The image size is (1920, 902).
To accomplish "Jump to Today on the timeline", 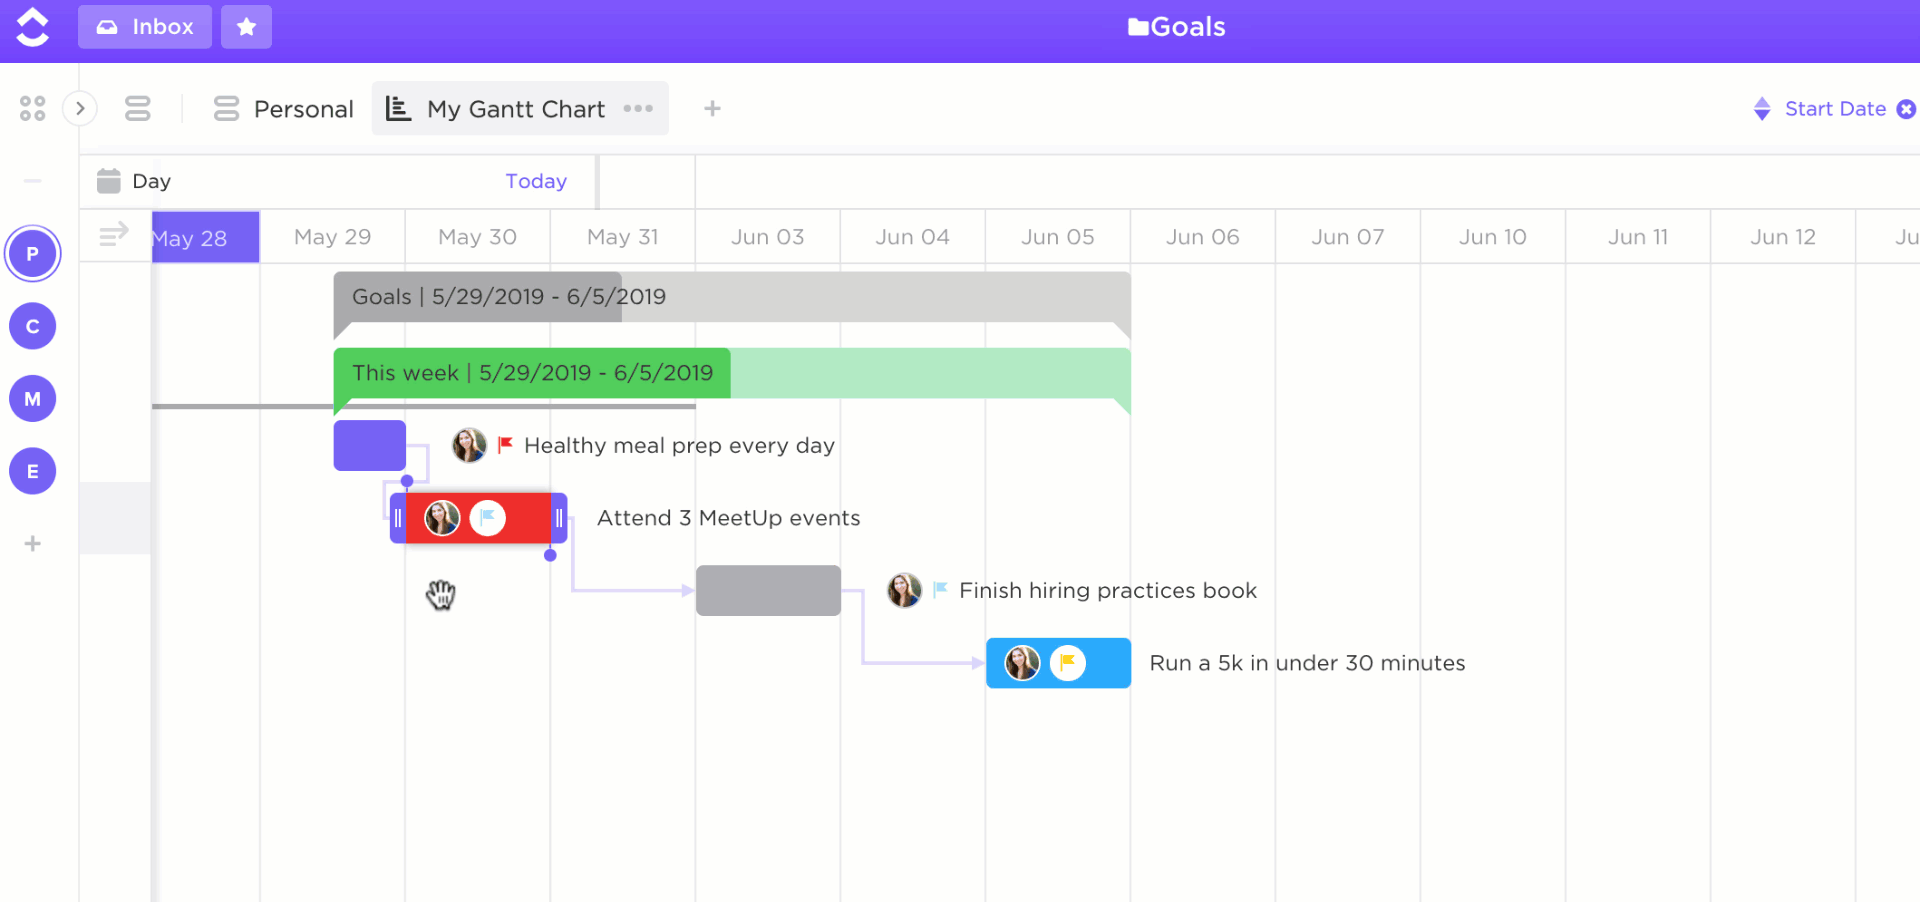I will coord(536,181).
